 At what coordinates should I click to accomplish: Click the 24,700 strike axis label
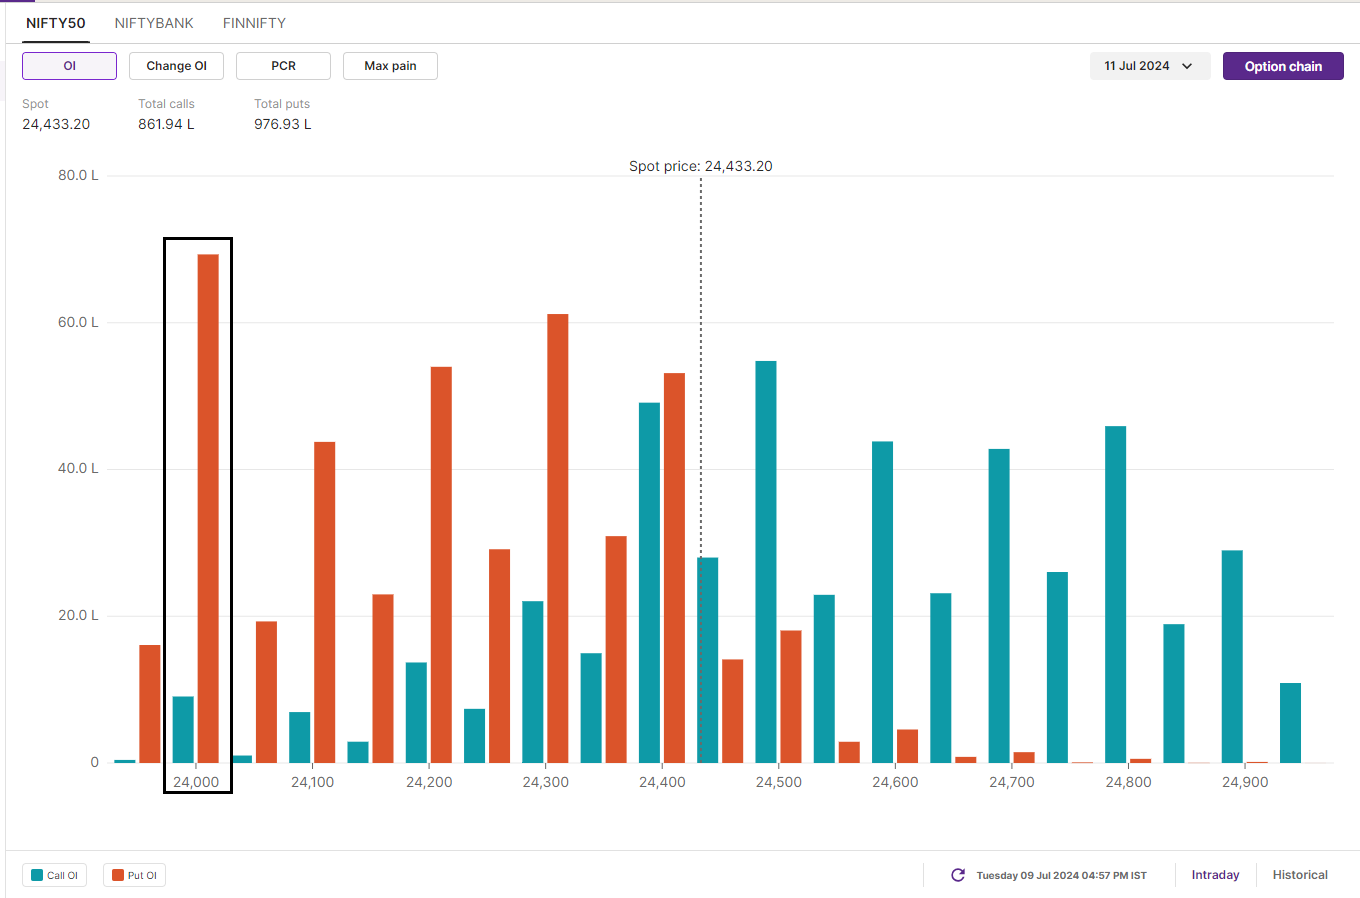coord(1012,782)
